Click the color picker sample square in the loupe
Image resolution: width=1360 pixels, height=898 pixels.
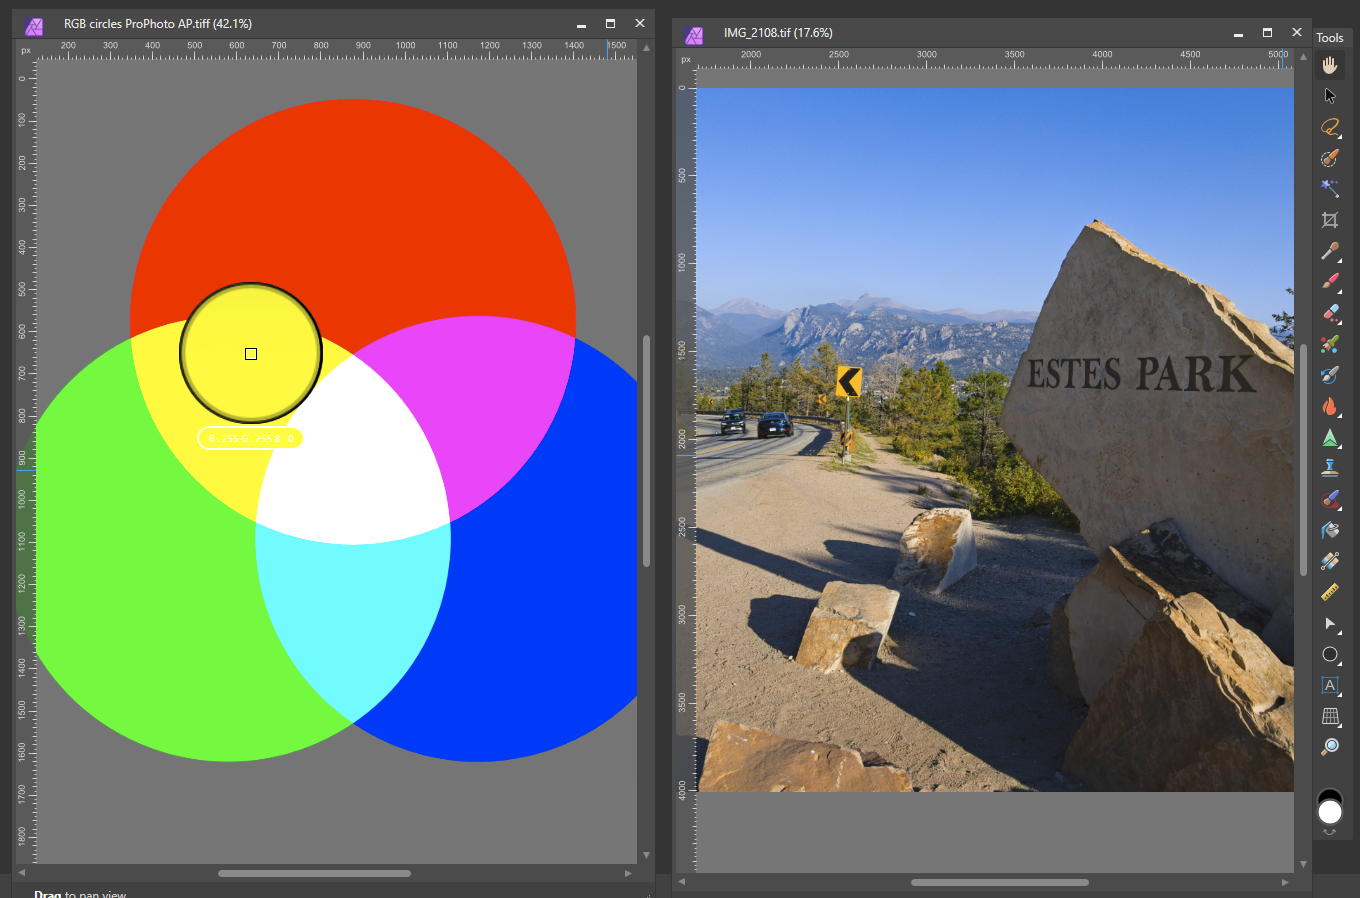click(x=251, y=354)
